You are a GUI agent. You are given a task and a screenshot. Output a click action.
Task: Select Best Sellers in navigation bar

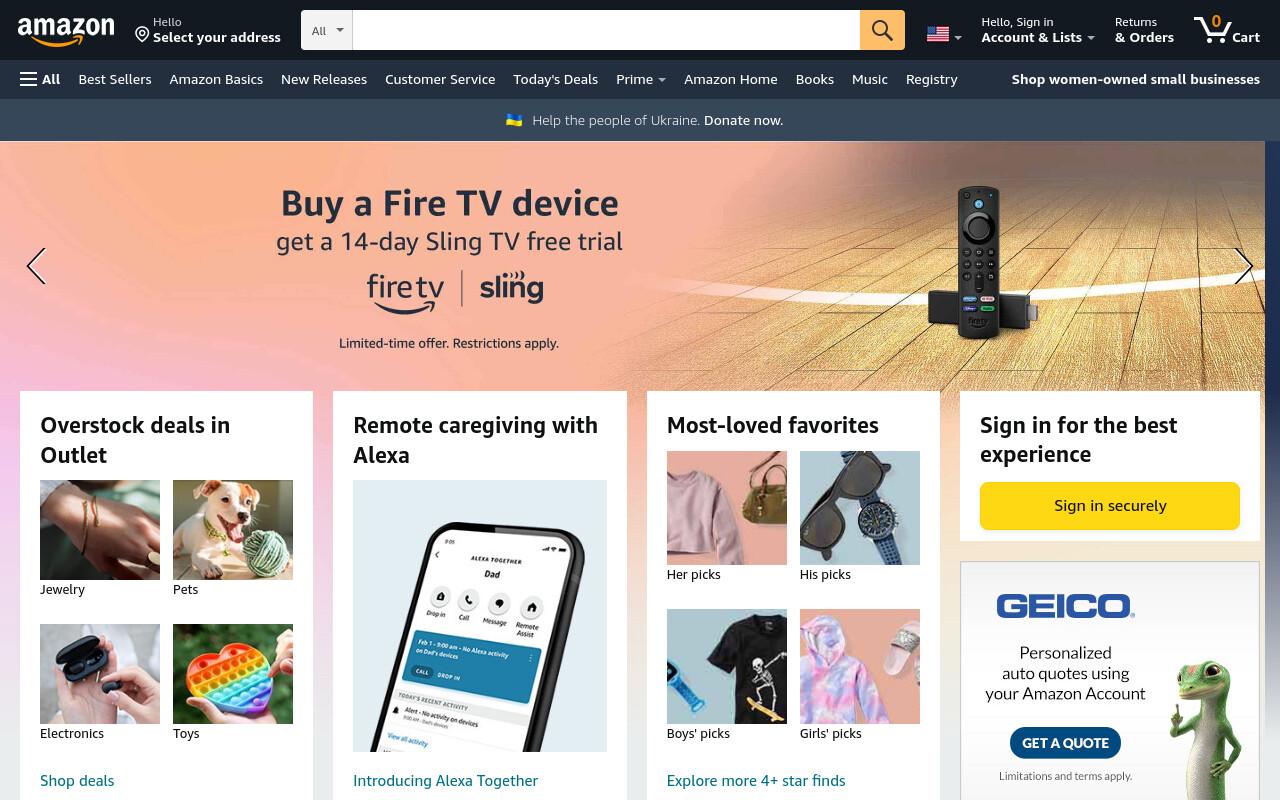[x=115, y=79]
